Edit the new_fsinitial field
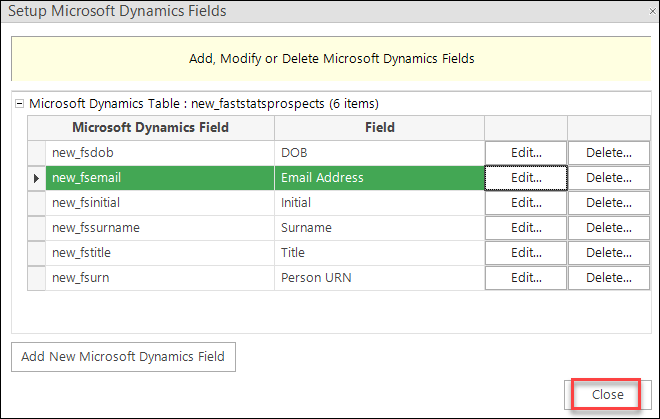The image size is (660, 419). (x=526, y=203)
